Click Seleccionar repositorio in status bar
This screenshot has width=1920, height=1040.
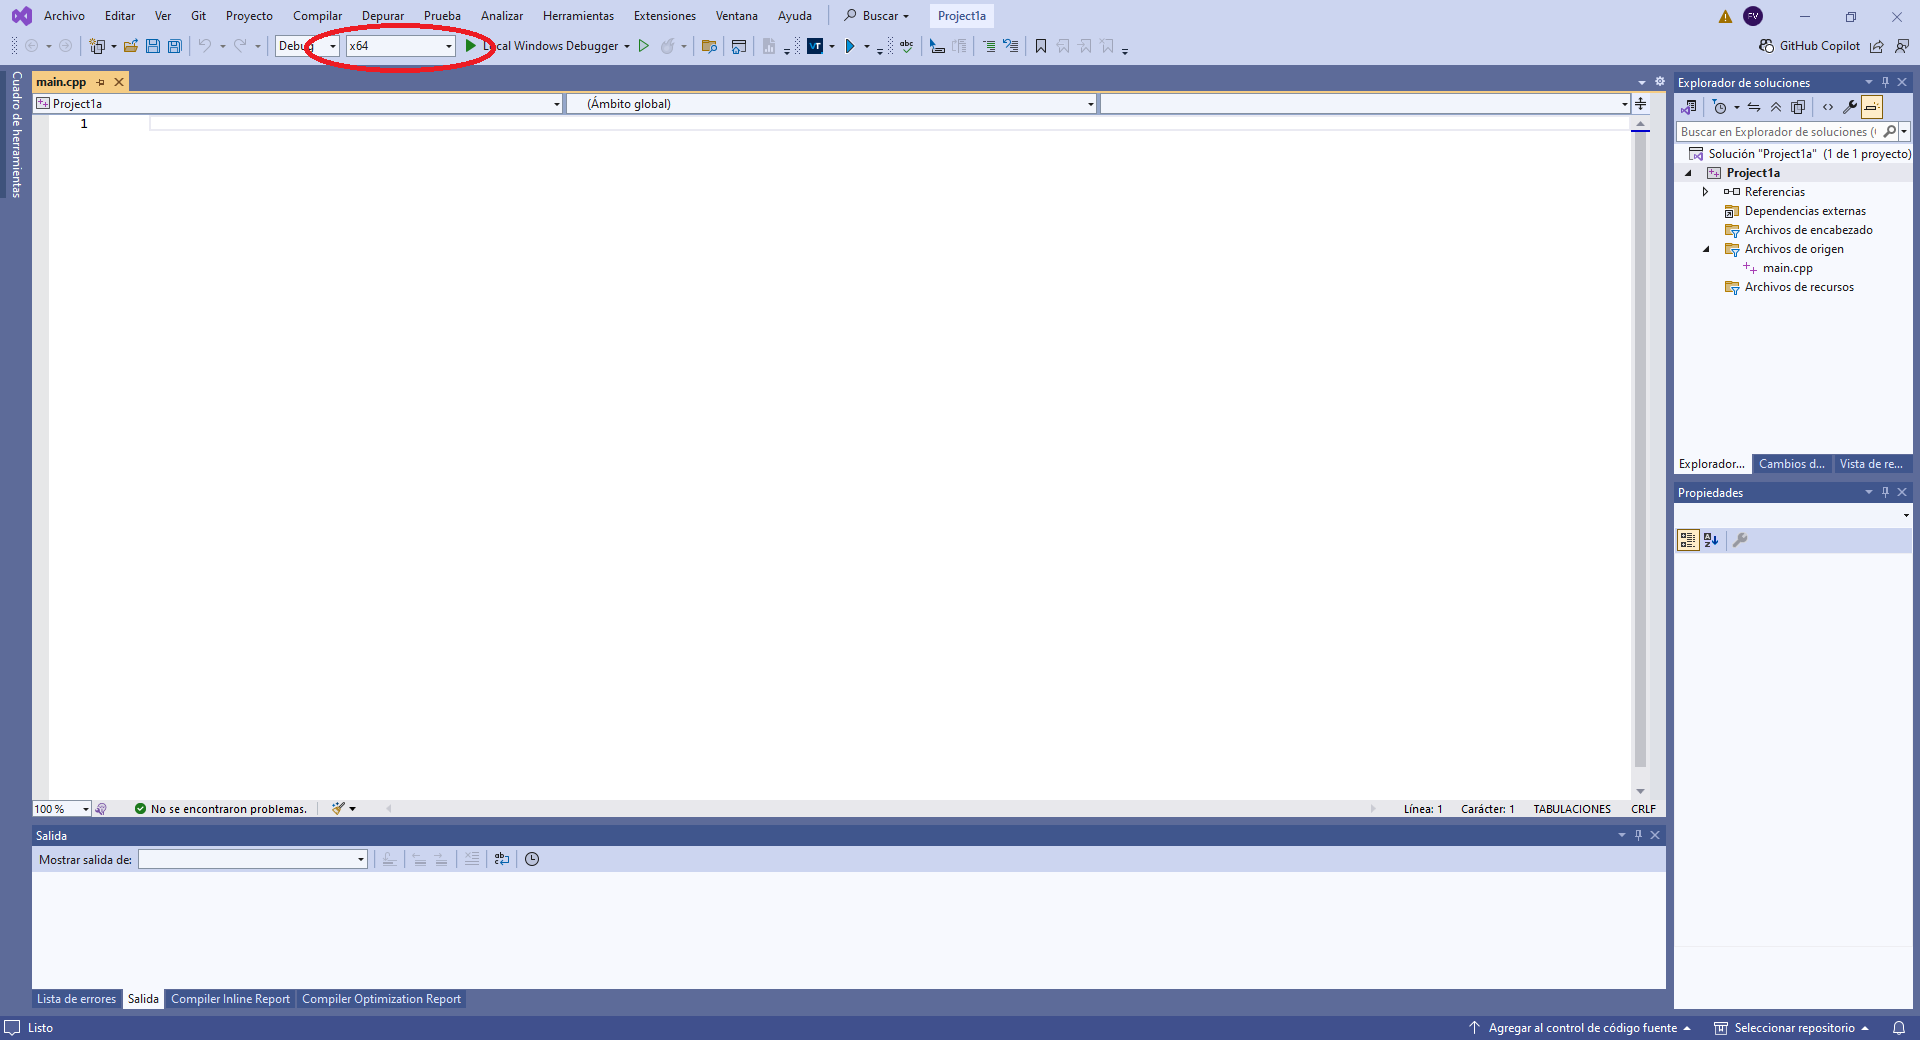click(x=1791, y=1028)
